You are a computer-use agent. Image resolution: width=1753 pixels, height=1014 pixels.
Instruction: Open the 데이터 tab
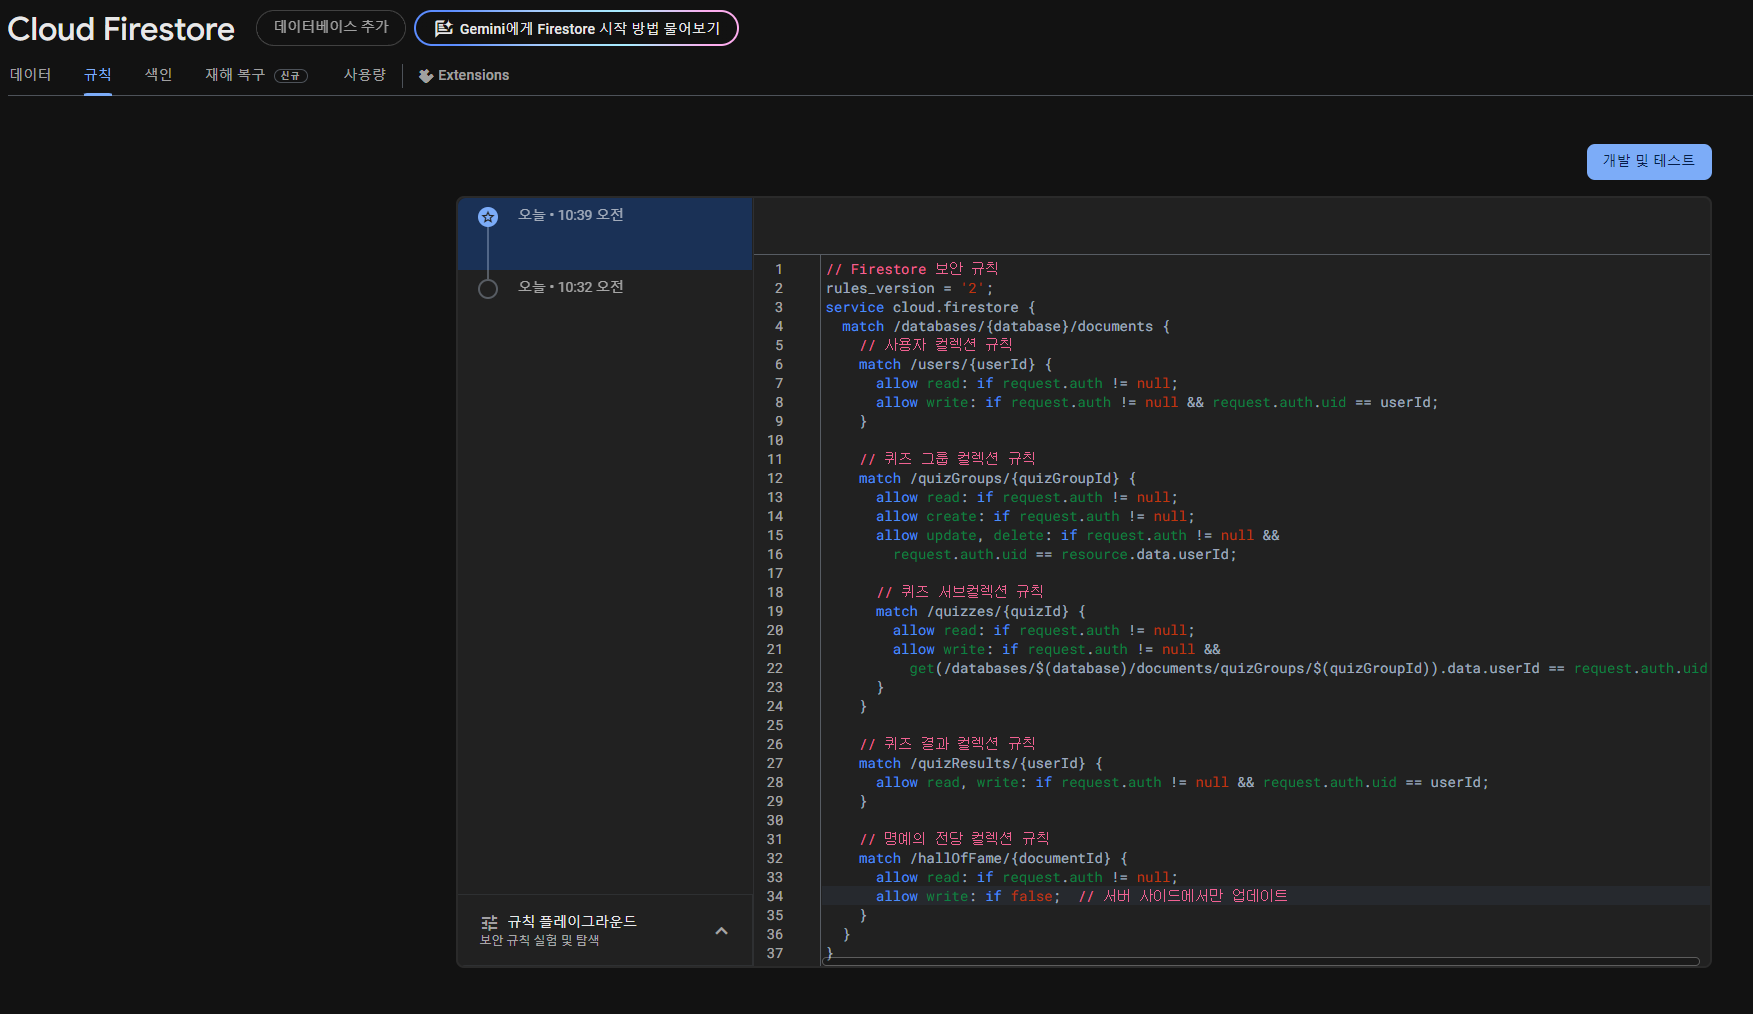tap(31, 75)
